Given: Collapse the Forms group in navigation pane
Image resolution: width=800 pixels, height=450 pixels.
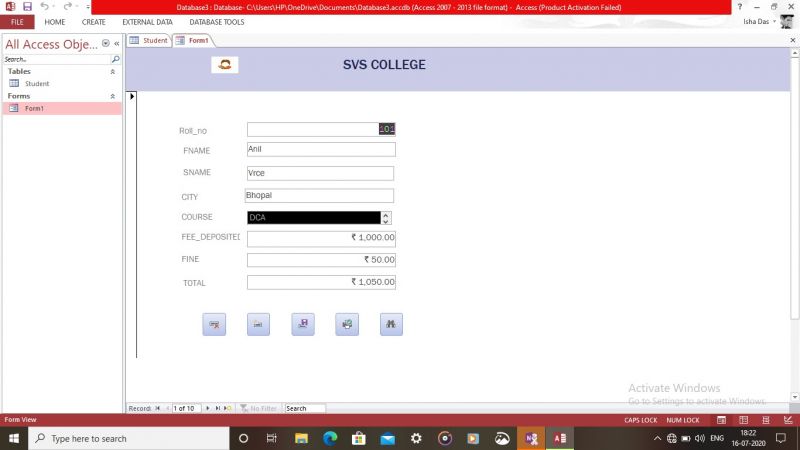Looking at the screenshot, I should tap(112, 96).
